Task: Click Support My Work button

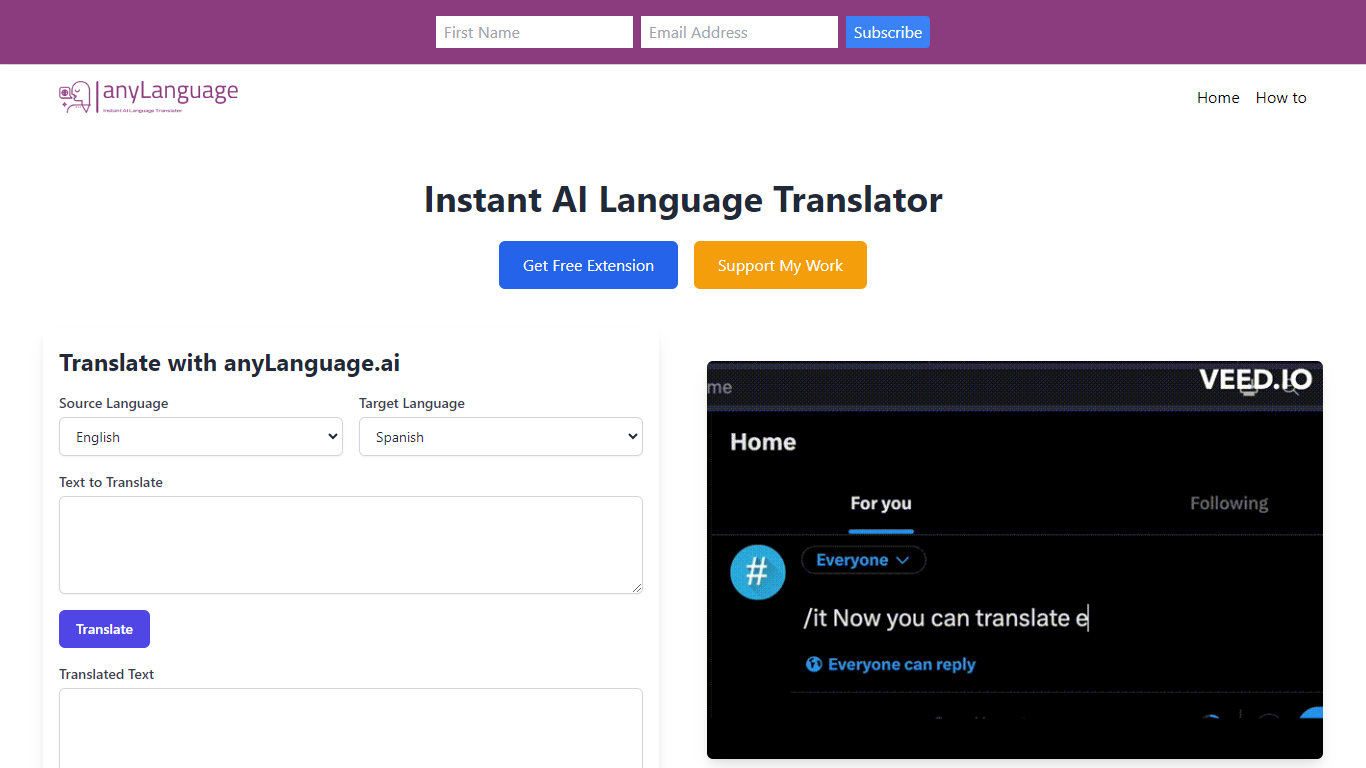Action: (x=780, y=265)
